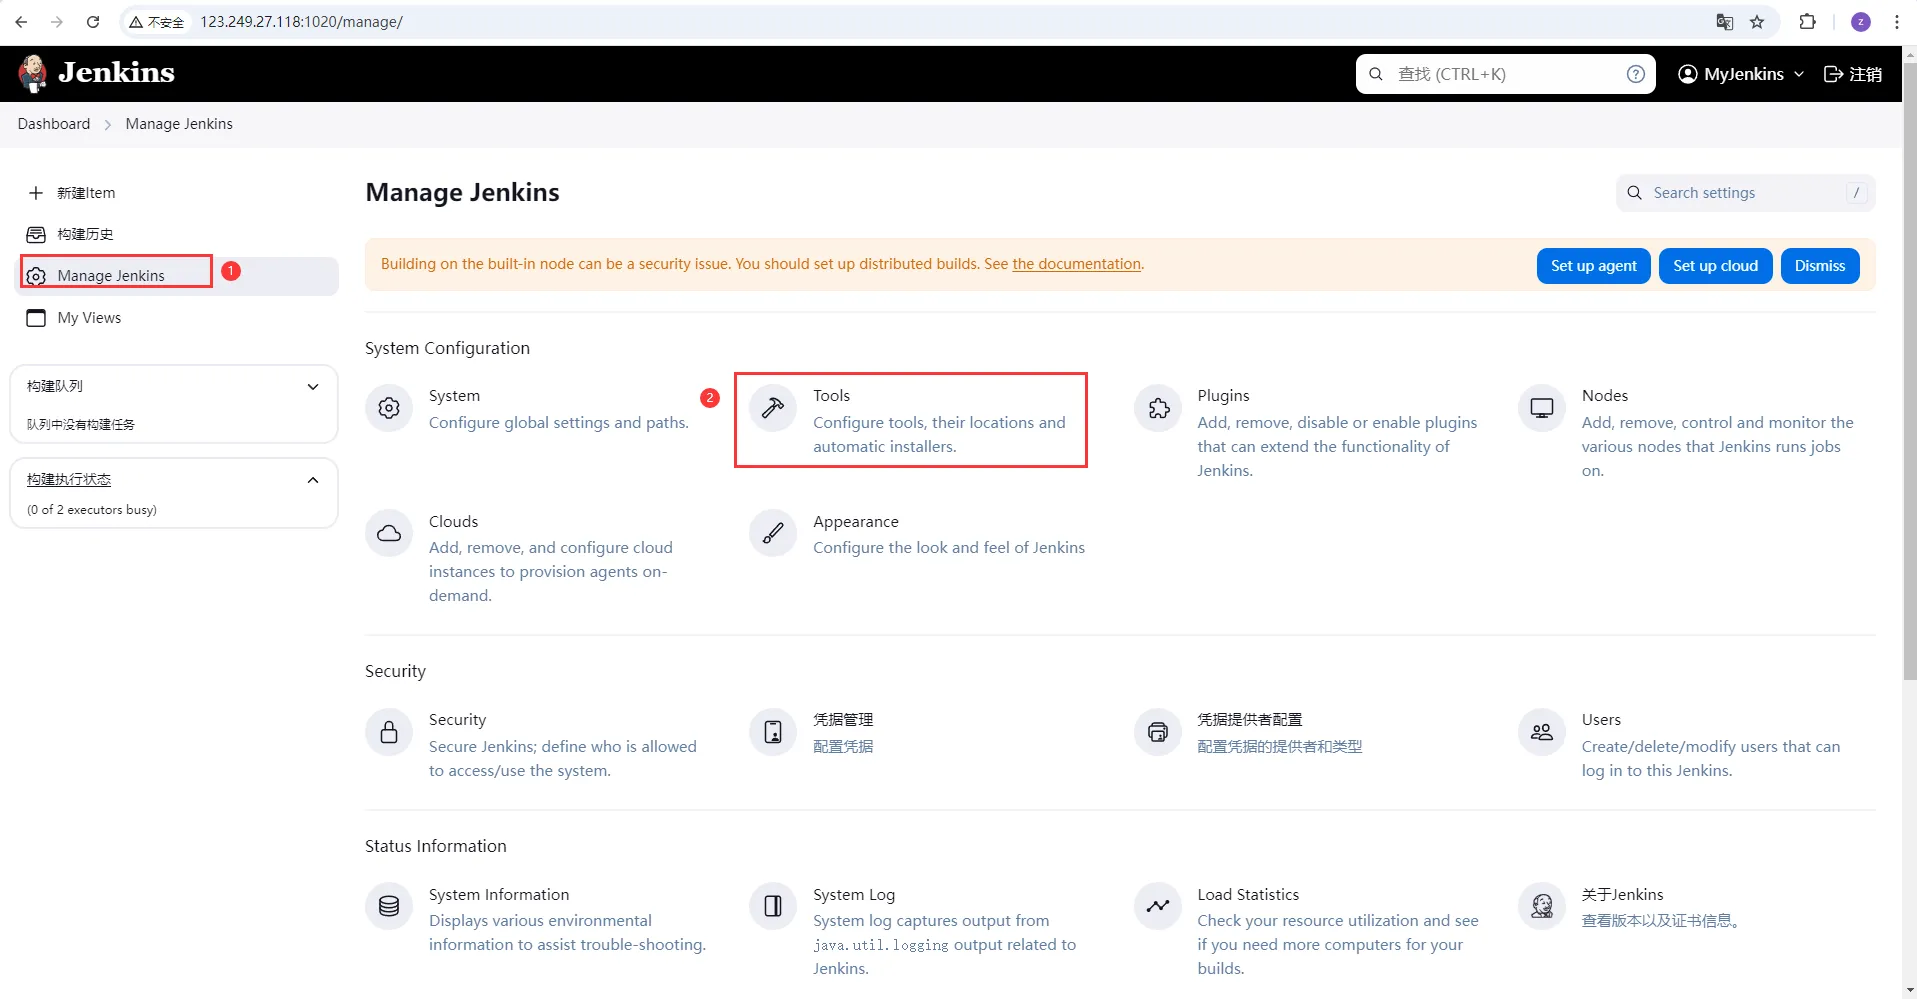Click the Appearance paintbrush icon
The width and height of the screenshot is (1917, 999).
tap(773, 534)
